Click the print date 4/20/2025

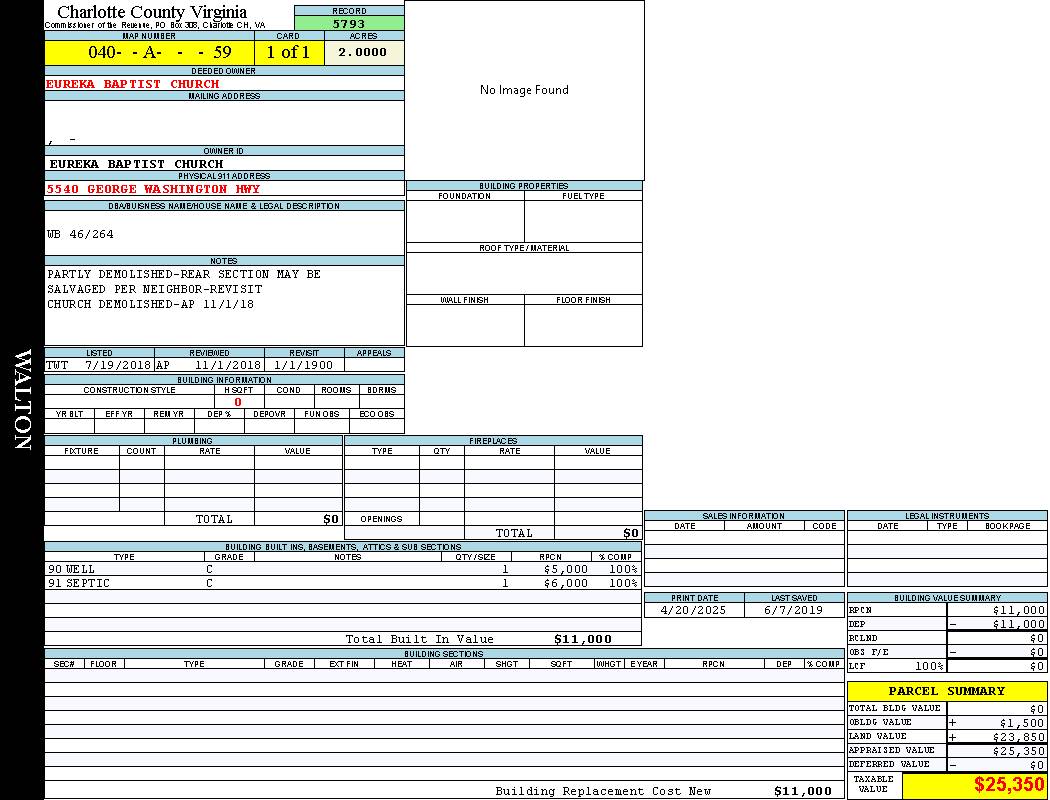click(x=694, y=609)
